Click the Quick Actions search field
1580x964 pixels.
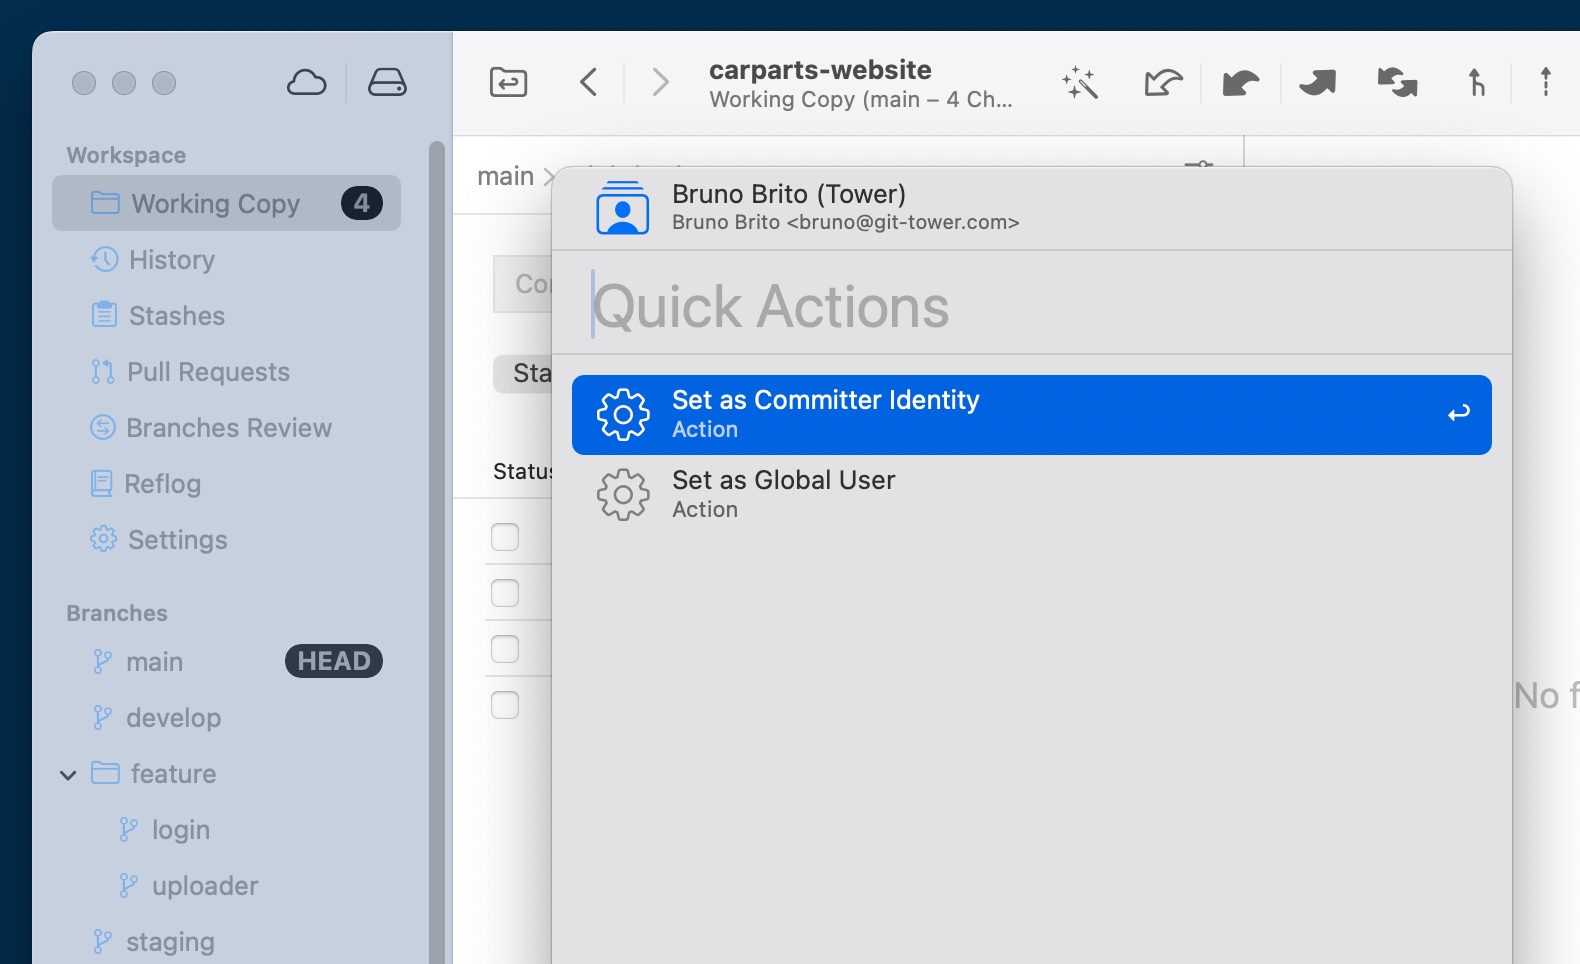click(1040, 306)
